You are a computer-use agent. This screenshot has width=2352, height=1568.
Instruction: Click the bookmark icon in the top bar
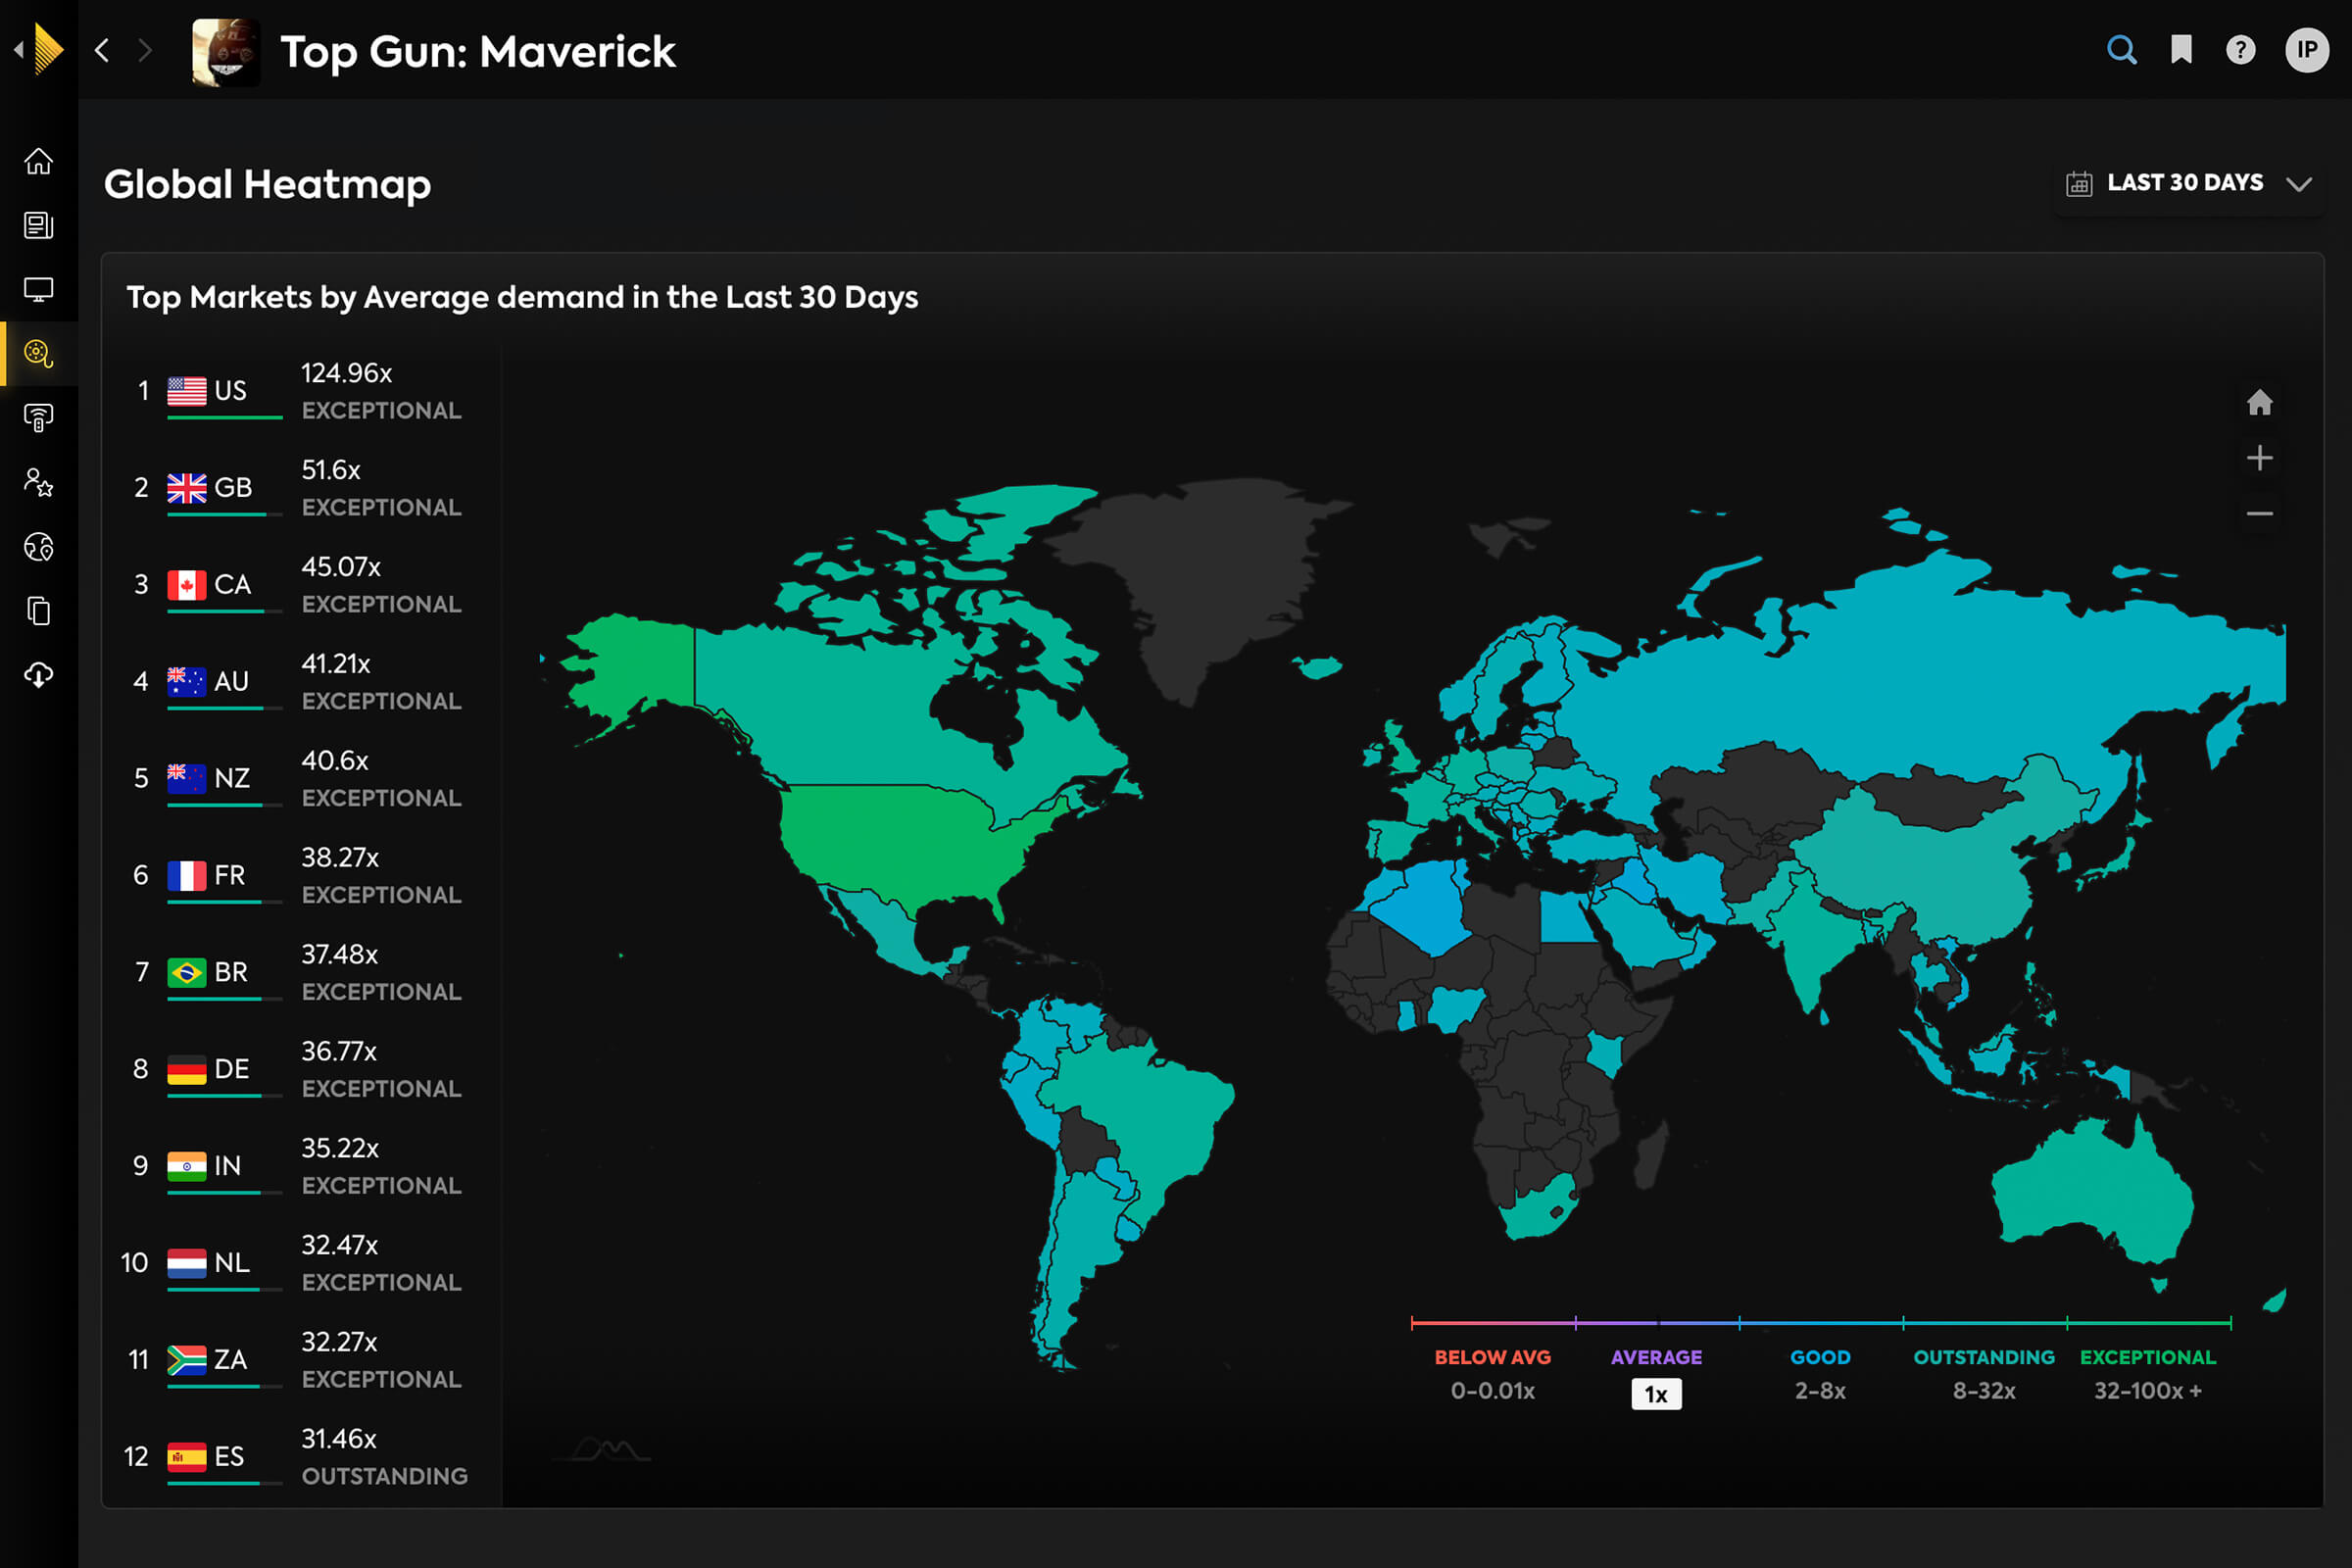[2181, 50]
